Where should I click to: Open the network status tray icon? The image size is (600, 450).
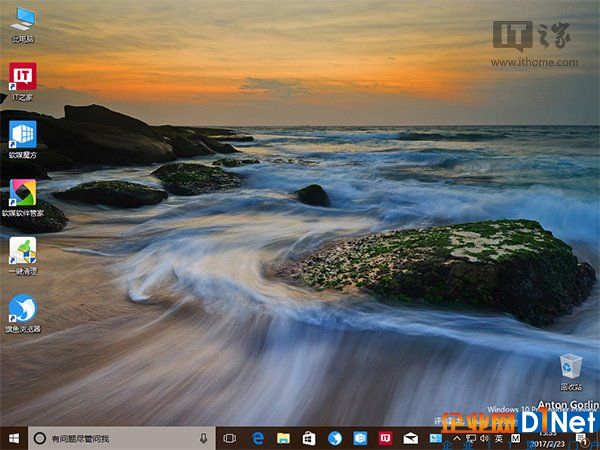tap(471, 439)
